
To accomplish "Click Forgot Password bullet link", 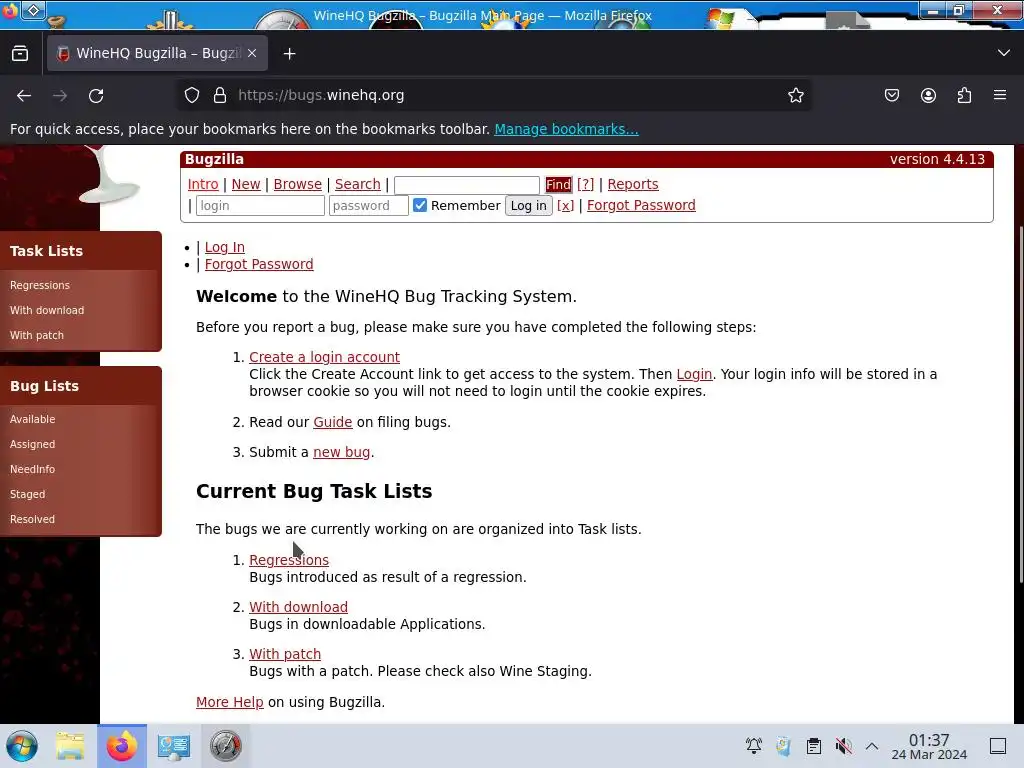I will (x=259, y=264).
